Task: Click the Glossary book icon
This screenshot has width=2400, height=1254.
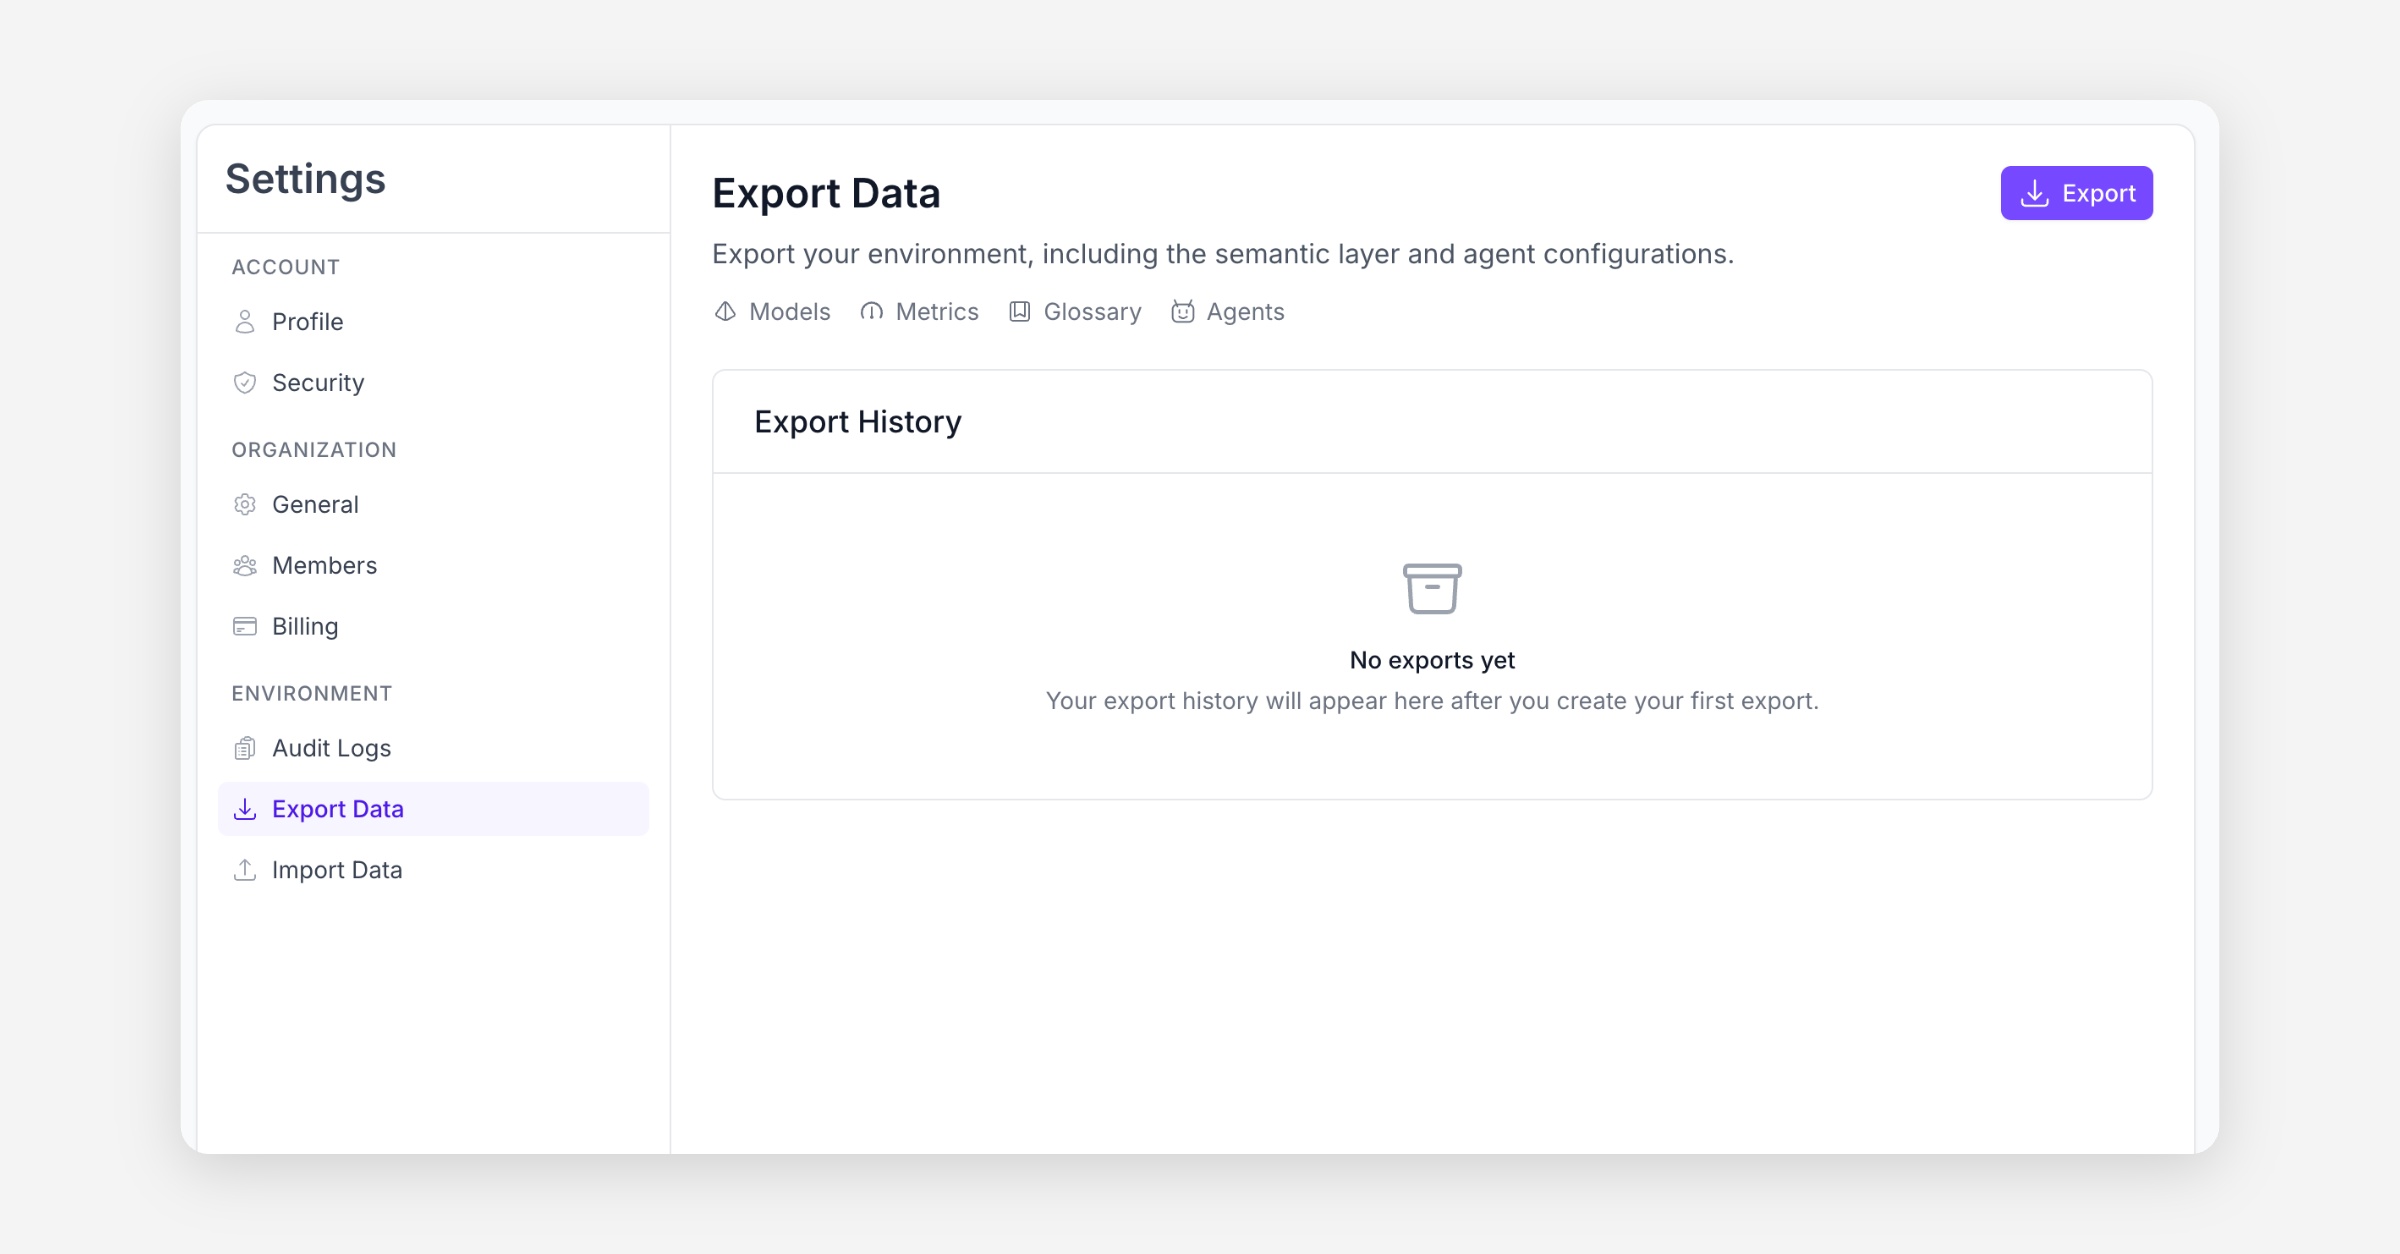Action: click(1019, 312)
